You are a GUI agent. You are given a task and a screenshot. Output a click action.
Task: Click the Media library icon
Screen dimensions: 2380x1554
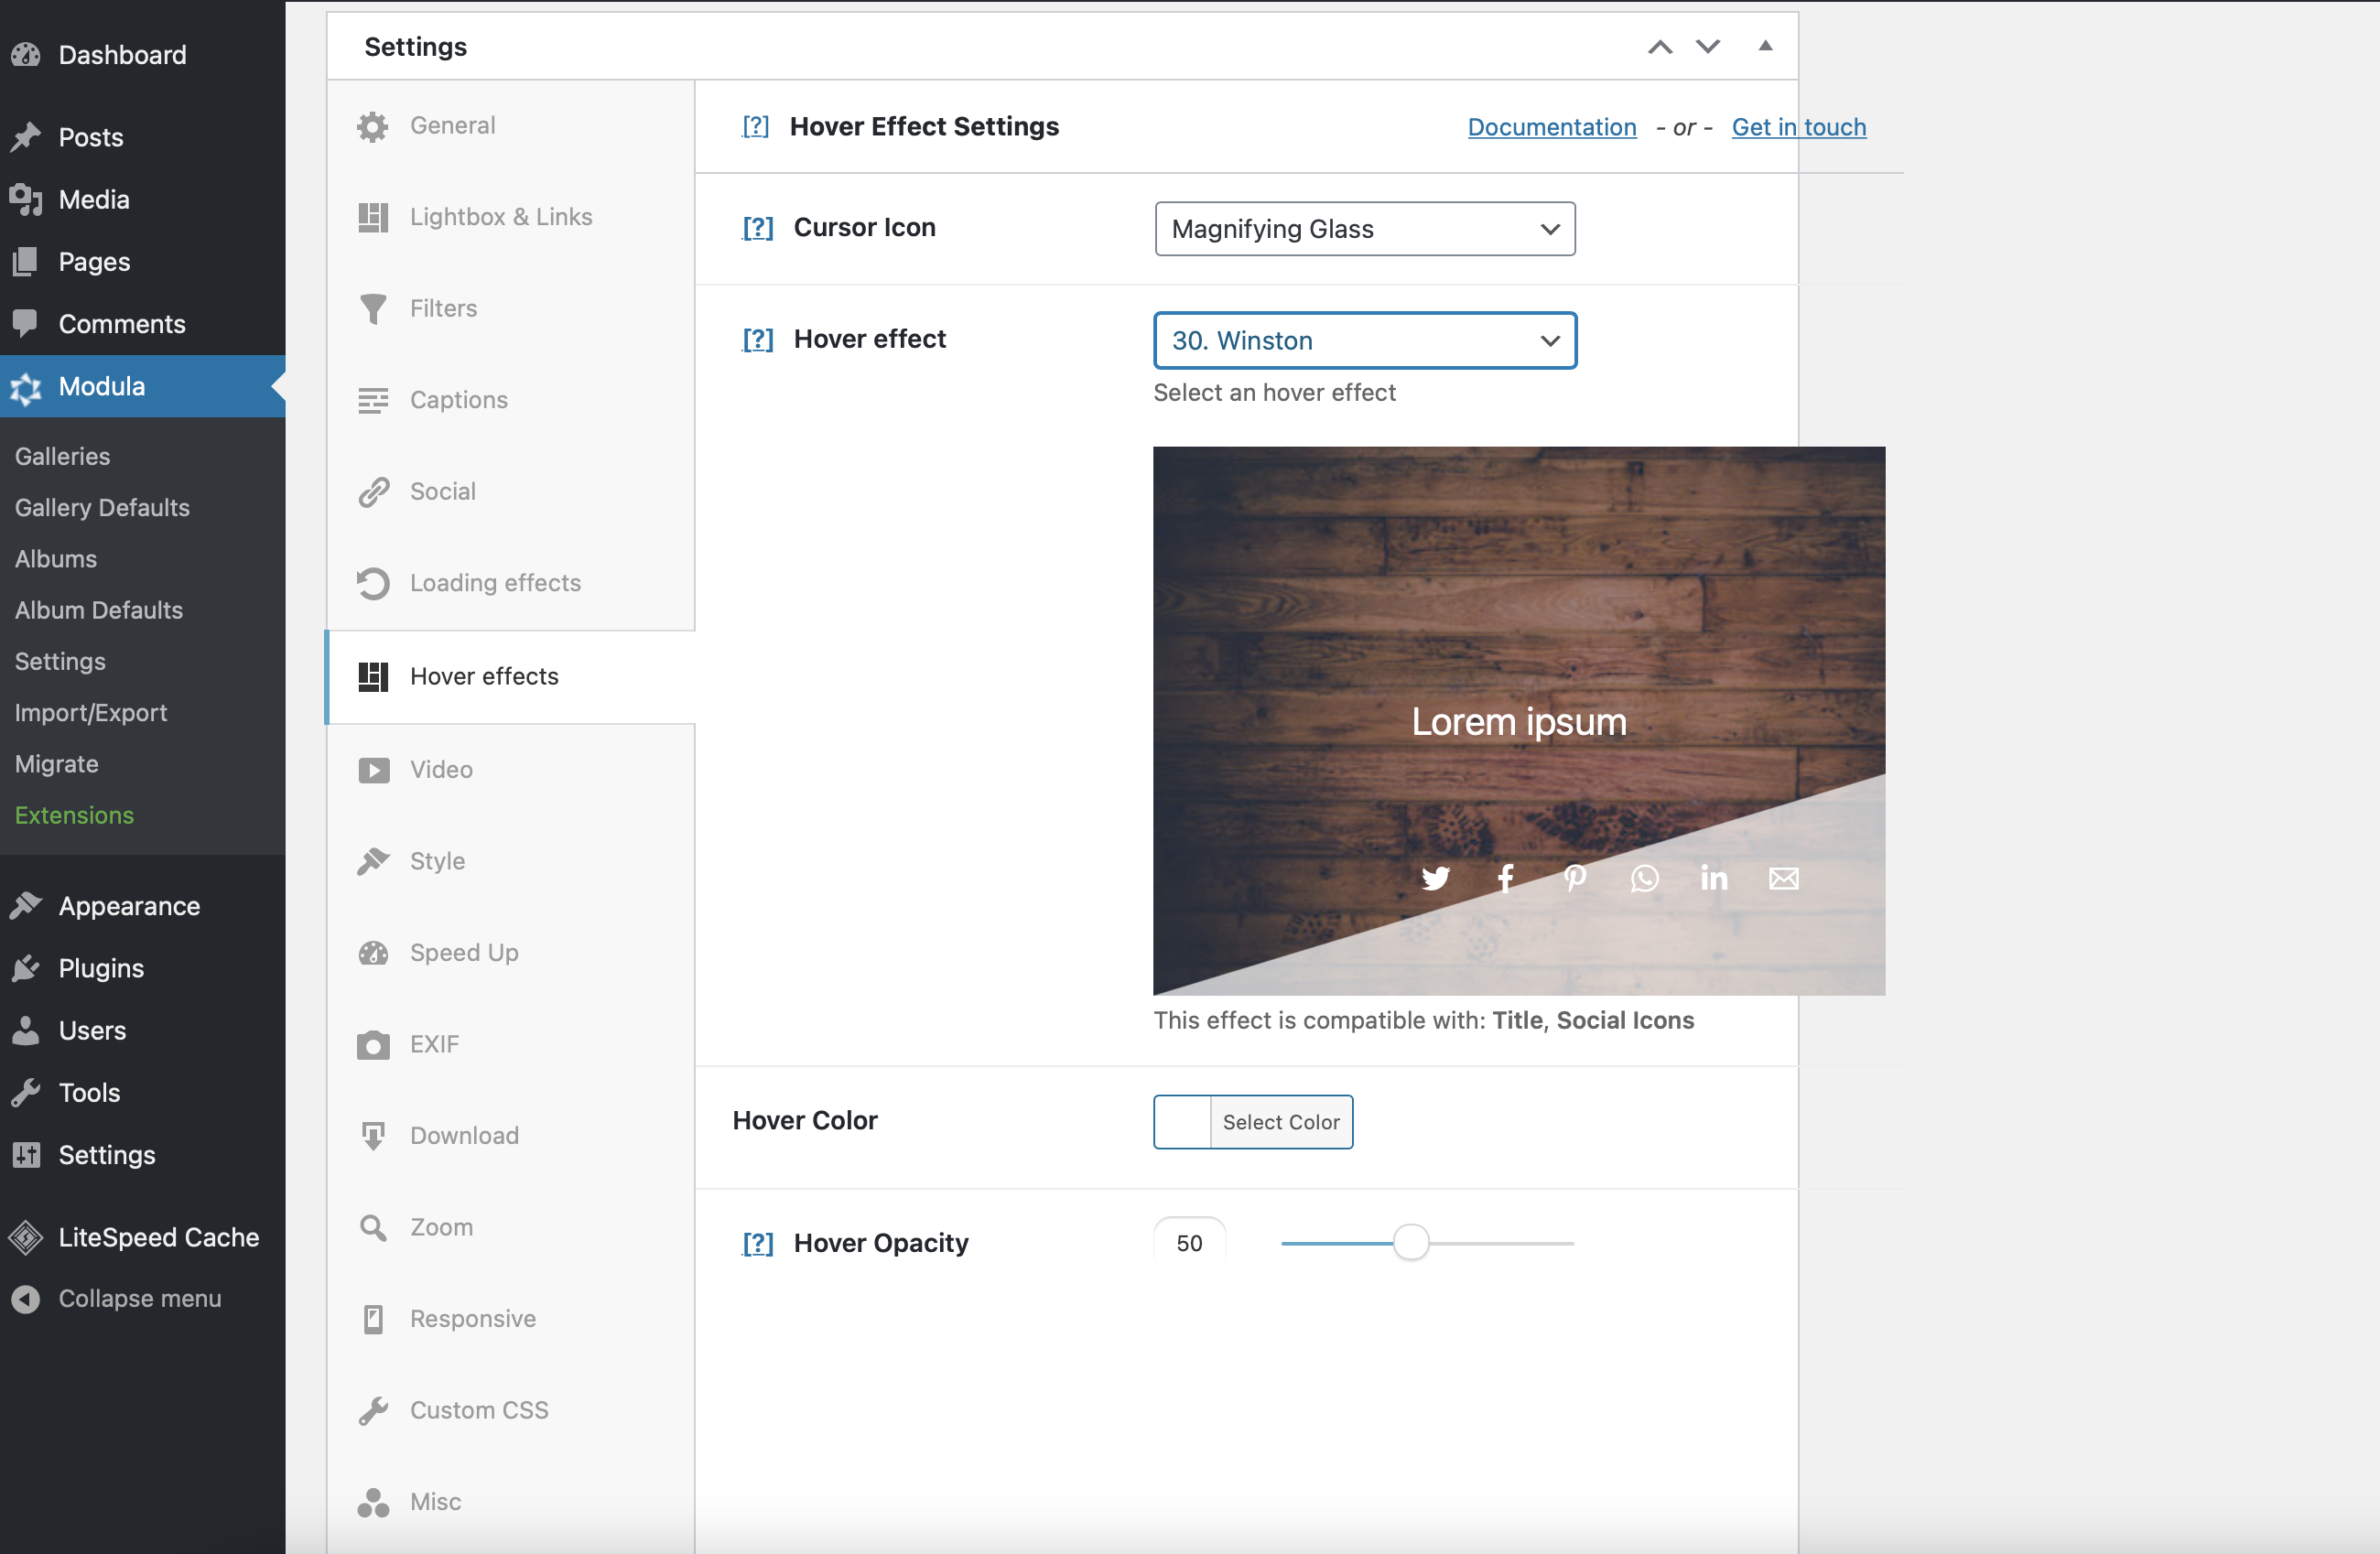(x=26, y=200)
